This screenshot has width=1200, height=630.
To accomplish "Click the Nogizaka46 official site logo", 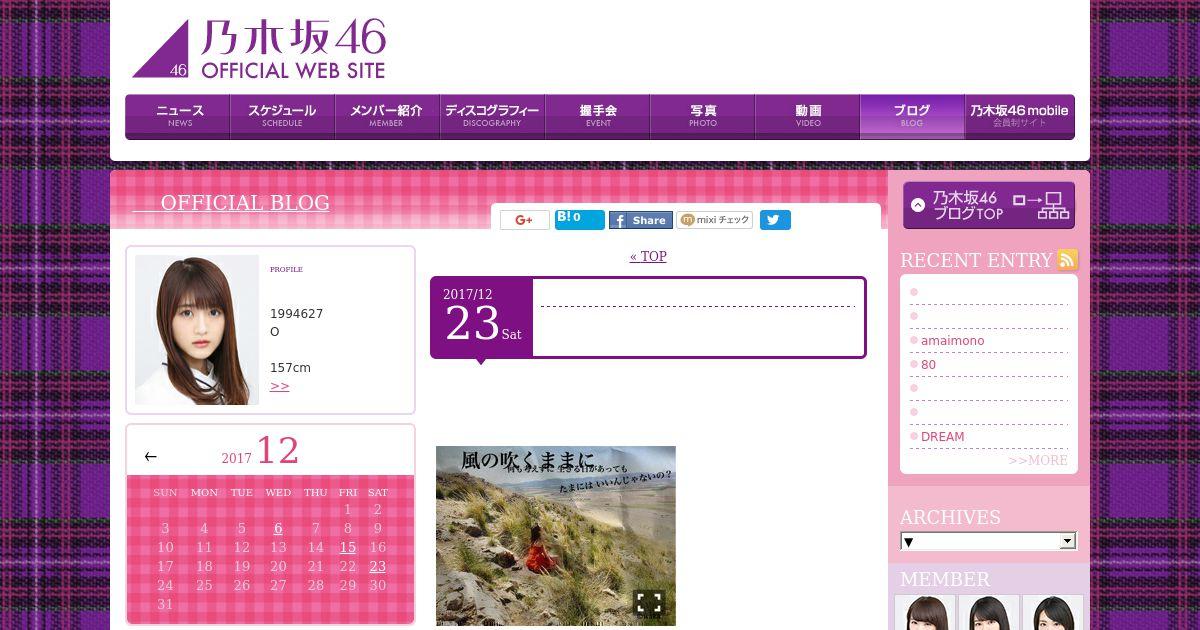I will pyautogui.click(x=259, y=49).
